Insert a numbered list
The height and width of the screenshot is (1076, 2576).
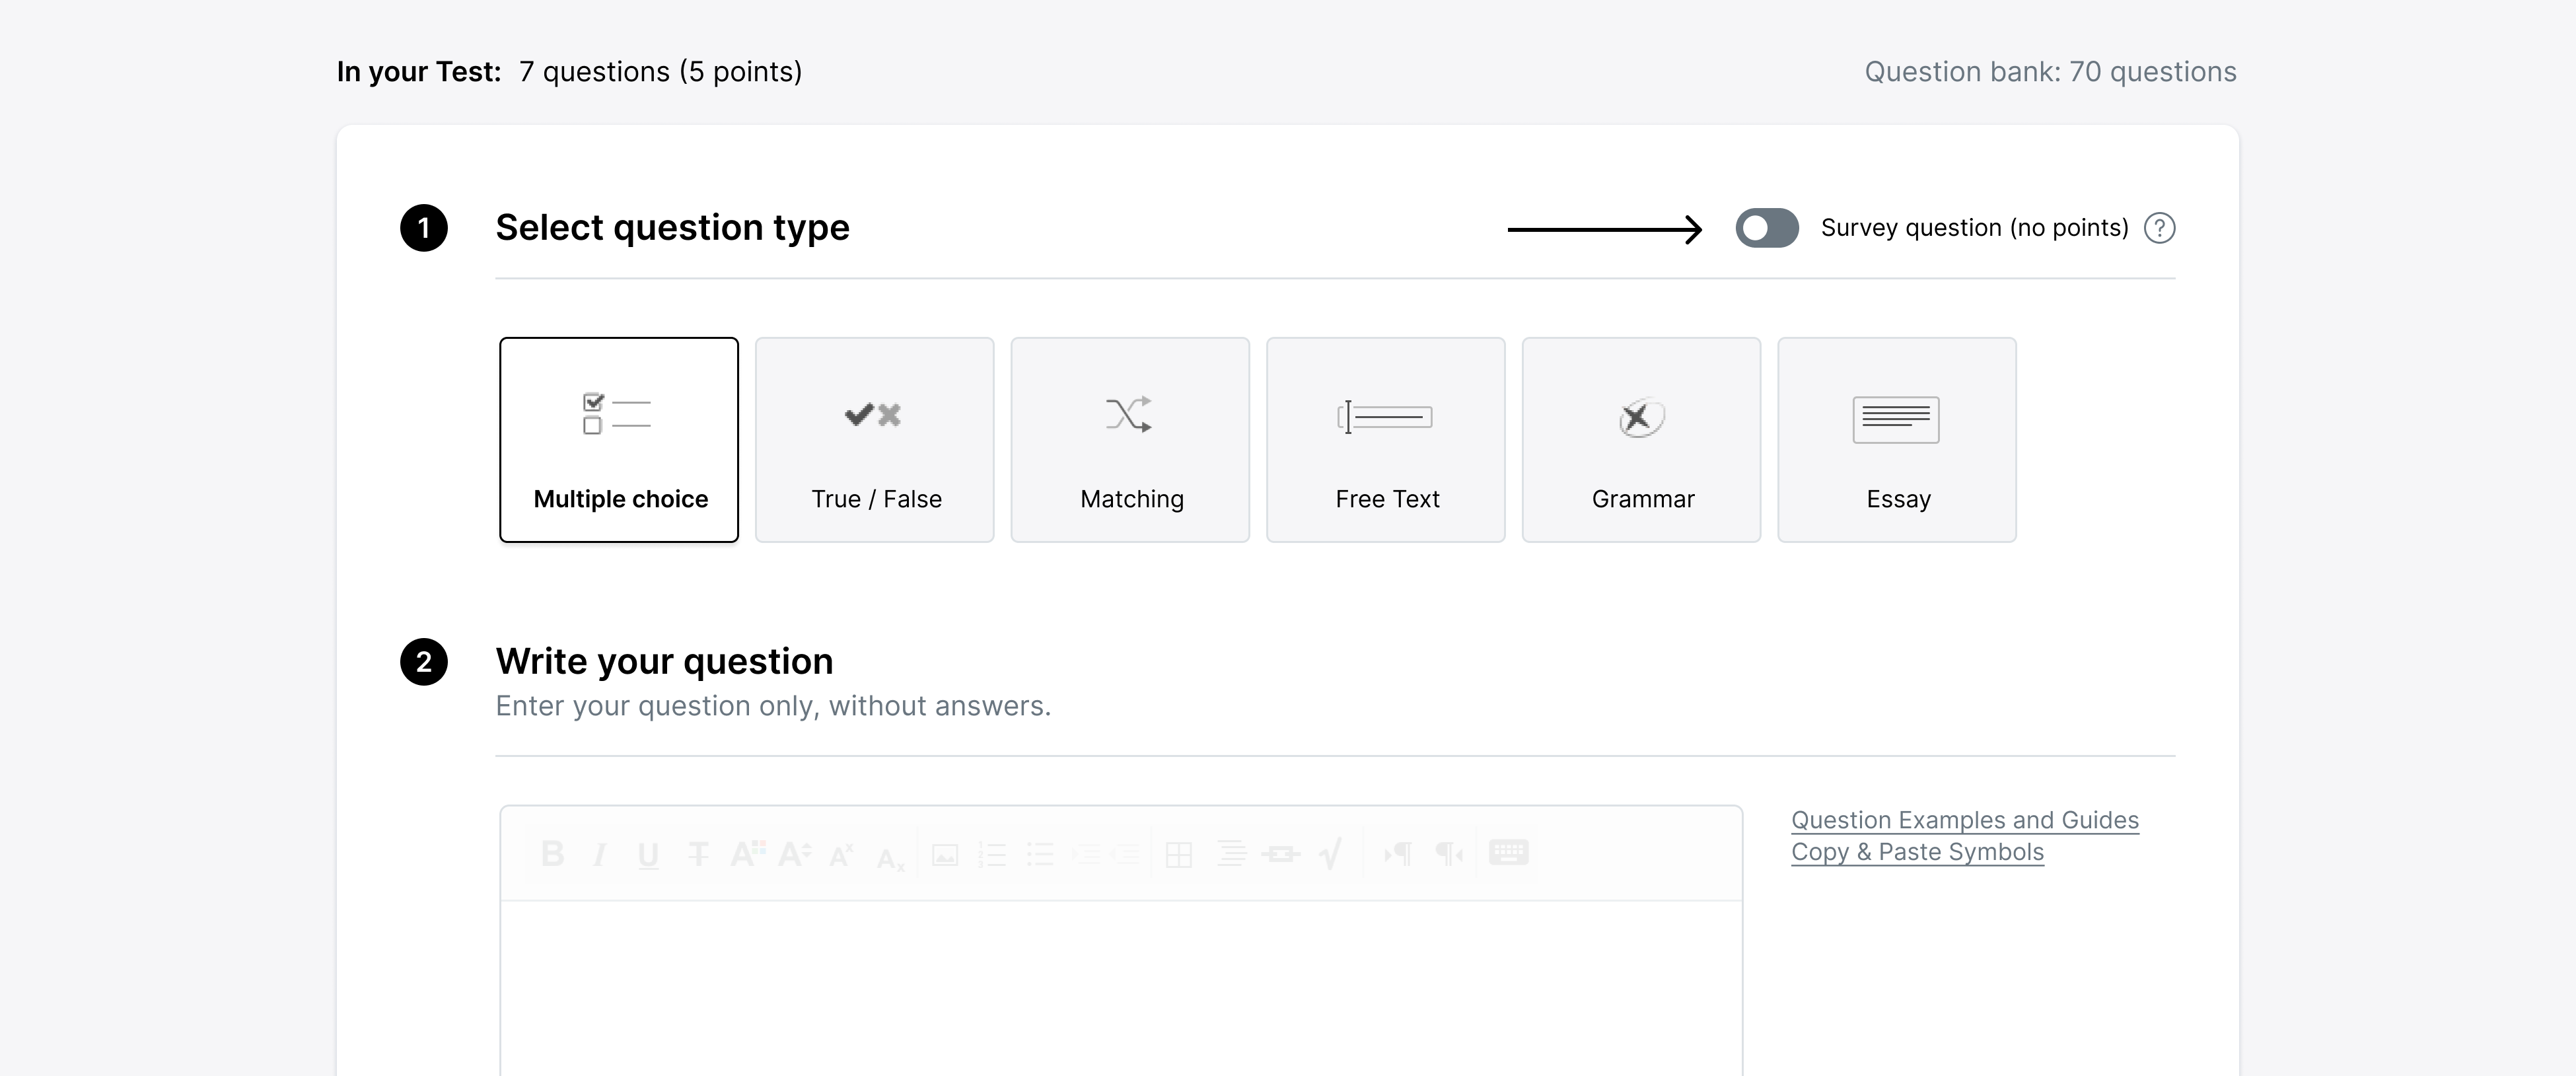point(992,854)
